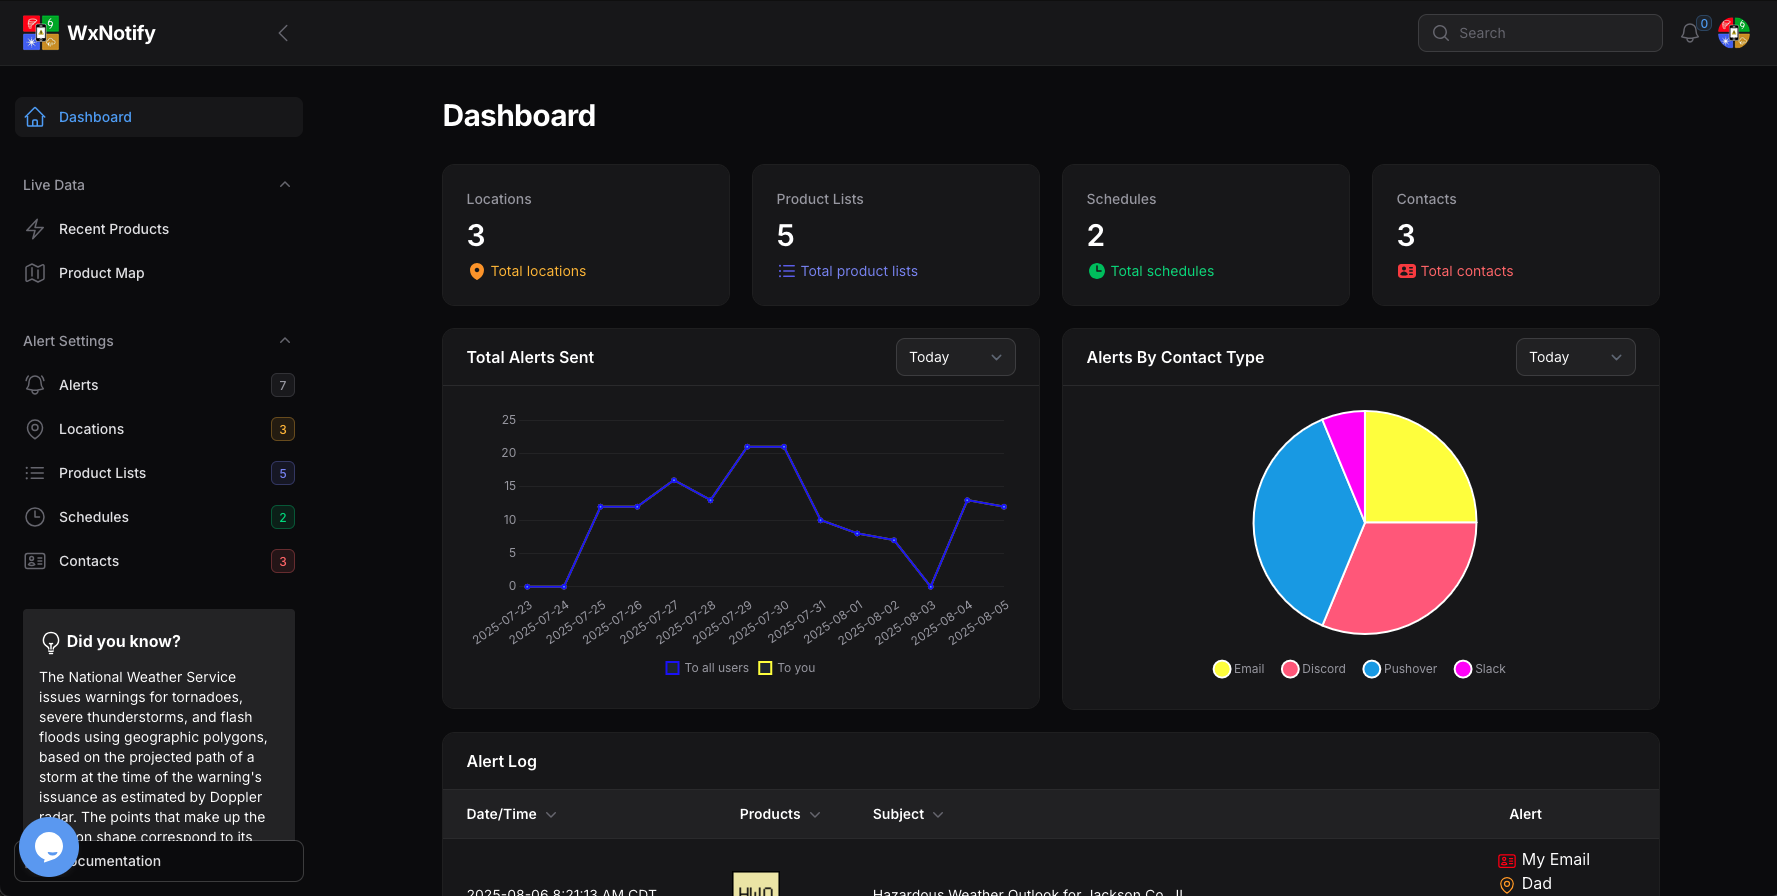This screenshot has height=896, width=1777.
Task: Open Total Alerts Sent period dropdown
Action: pyautogui.click(x=955, y=357)
